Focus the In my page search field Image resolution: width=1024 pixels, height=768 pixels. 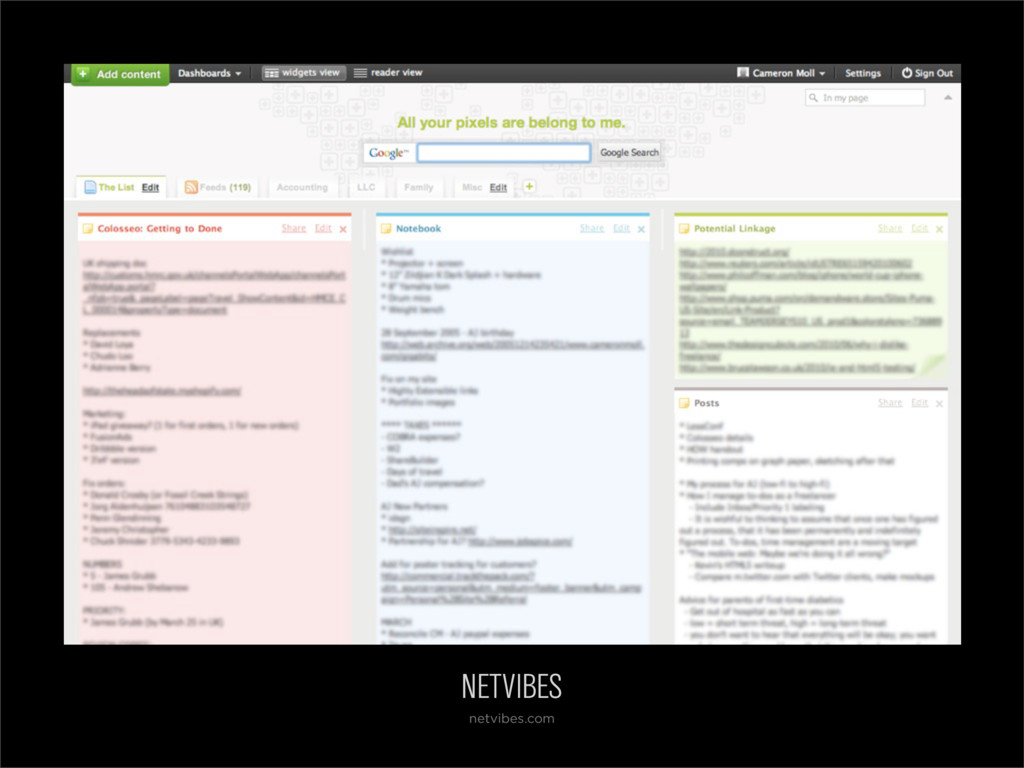(865, 98)
